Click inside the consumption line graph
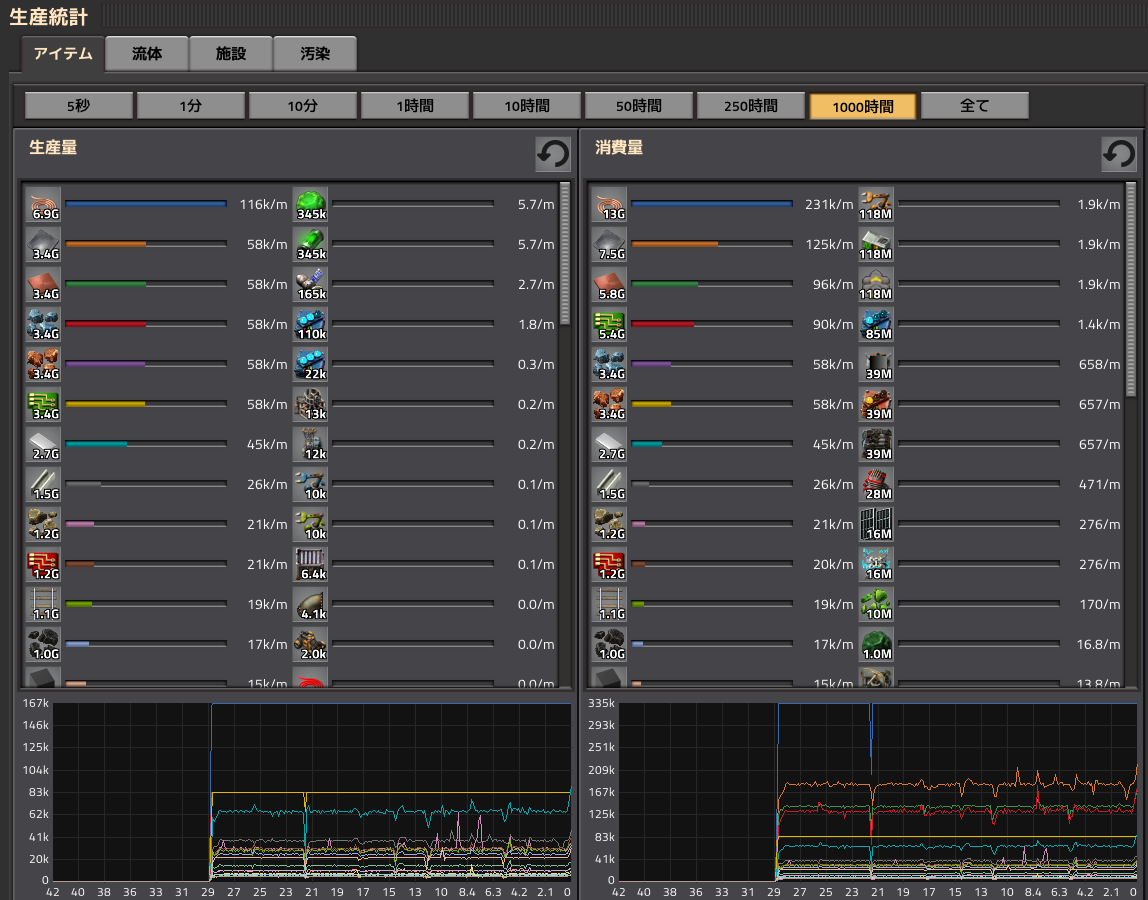The height and width of the screenshot is (900, 1148). click(x=878, y=791)
